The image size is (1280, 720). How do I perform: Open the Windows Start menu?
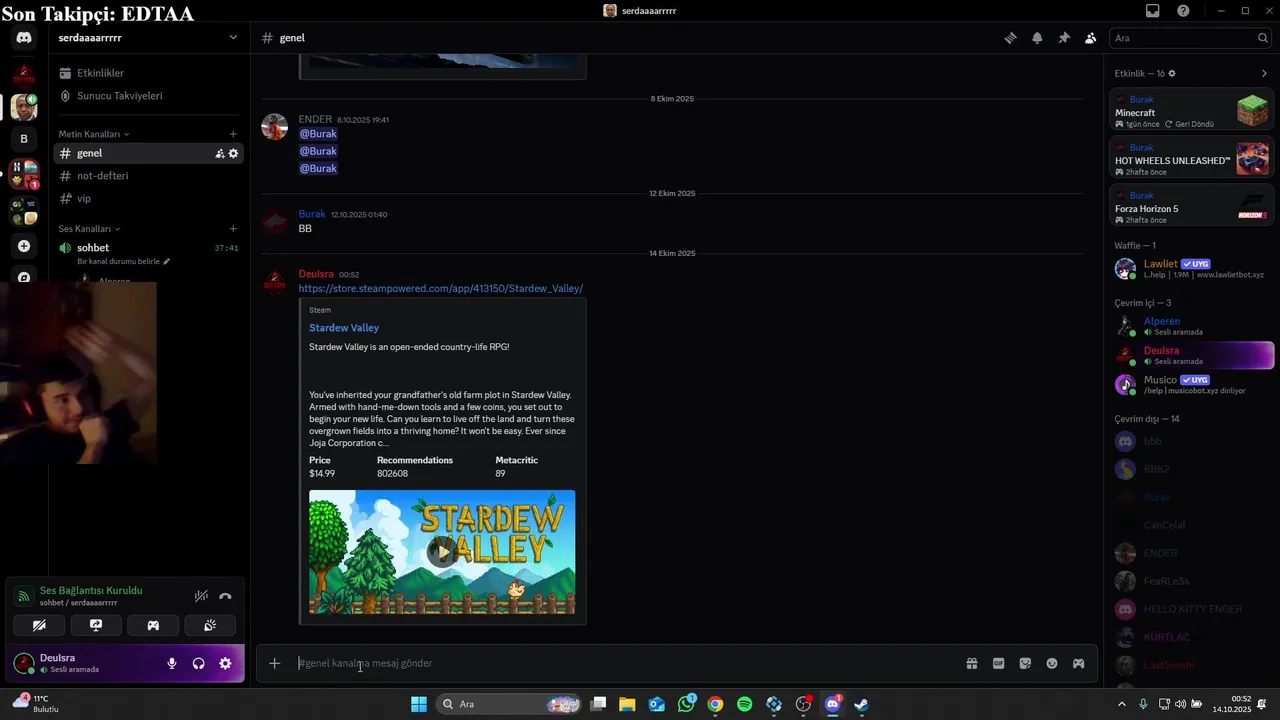click(419, 704)
